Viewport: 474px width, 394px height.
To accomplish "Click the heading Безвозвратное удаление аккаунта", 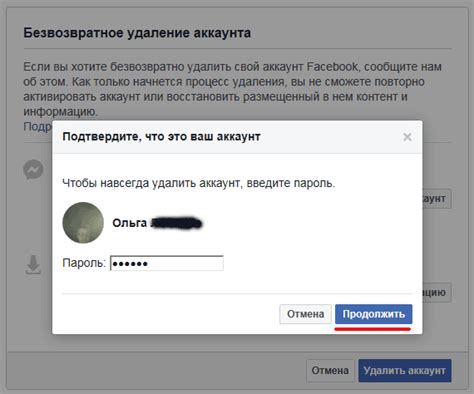I will pyautogui.click(x=137, y=33).
